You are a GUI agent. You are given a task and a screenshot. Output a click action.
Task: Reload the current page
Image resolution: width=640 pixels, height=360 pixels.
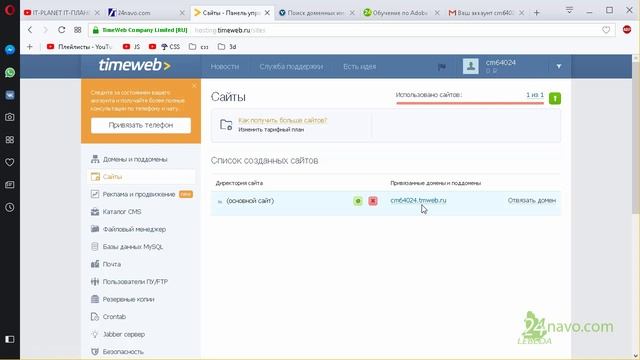(61, 30)
